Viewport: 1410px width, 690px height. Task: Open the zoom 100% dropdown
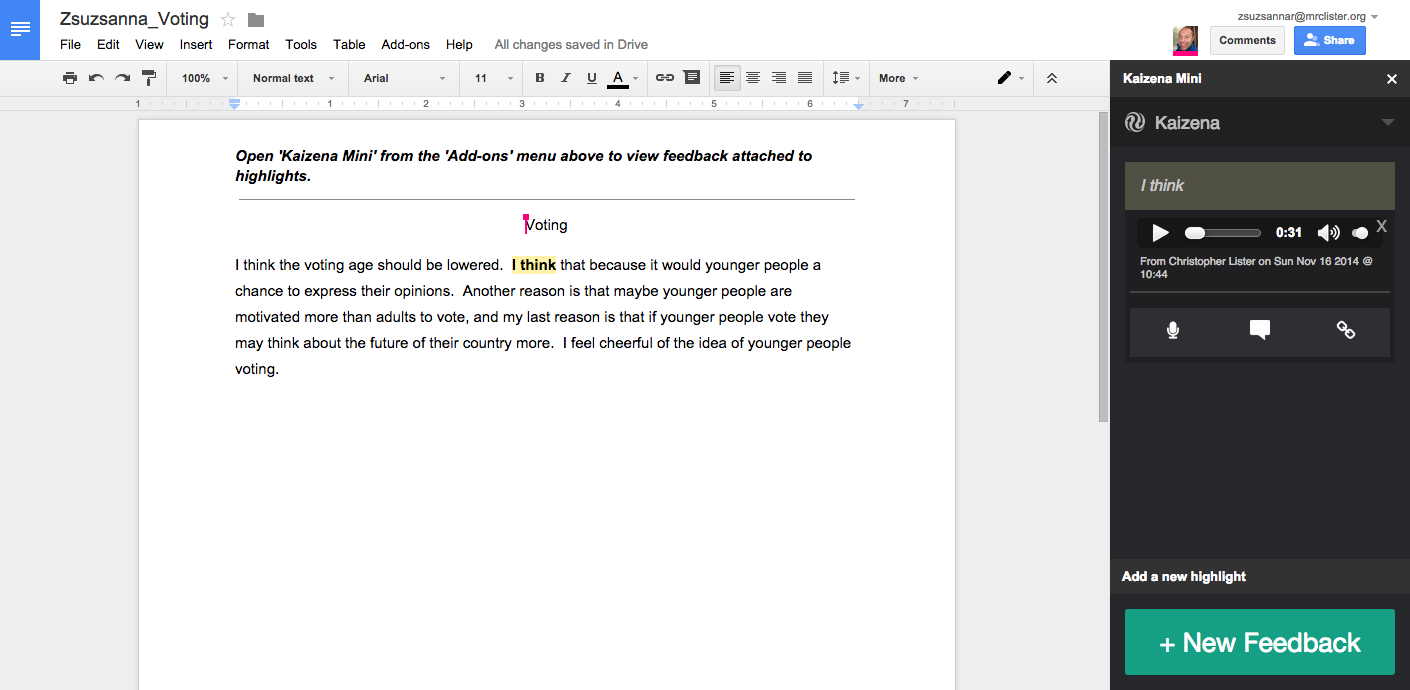[204, 78]
